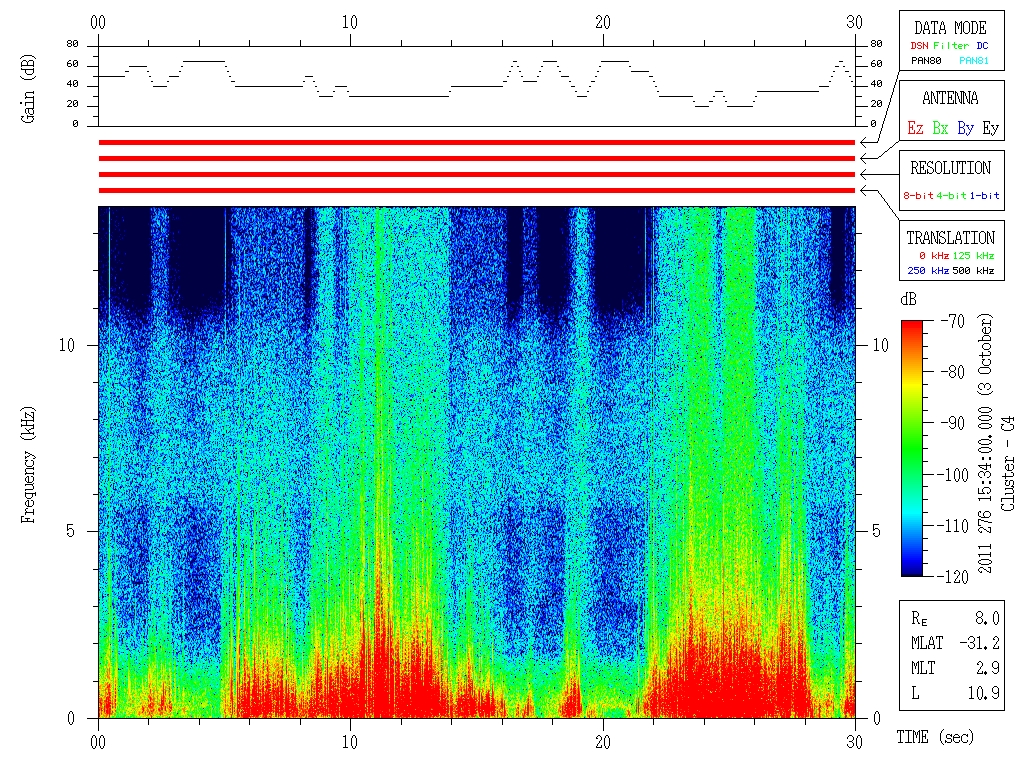Click the DATA MODE legend title

pyautogui.click(x=950, y=28)
